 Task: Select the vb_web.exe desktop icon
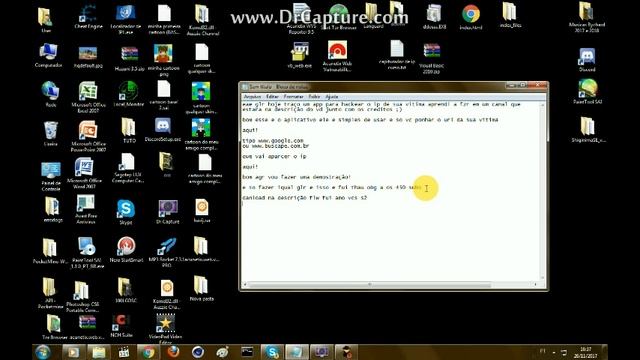(x=300, y=55)
